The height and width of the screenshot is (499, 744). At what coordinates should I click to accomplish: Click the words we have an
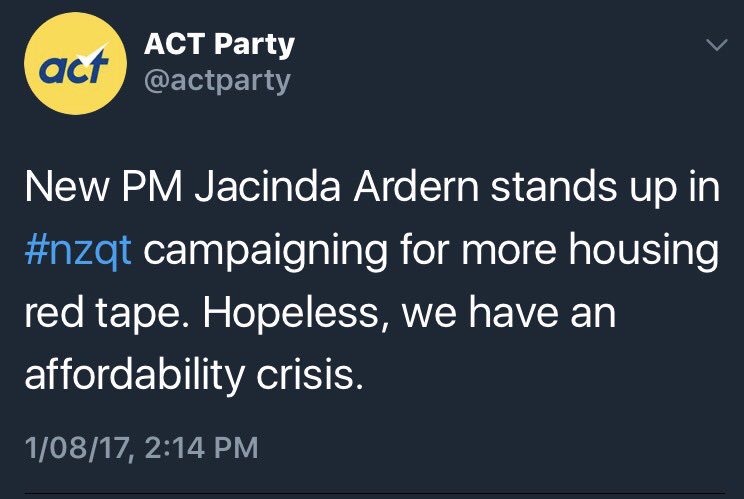(x=509, y=313)
